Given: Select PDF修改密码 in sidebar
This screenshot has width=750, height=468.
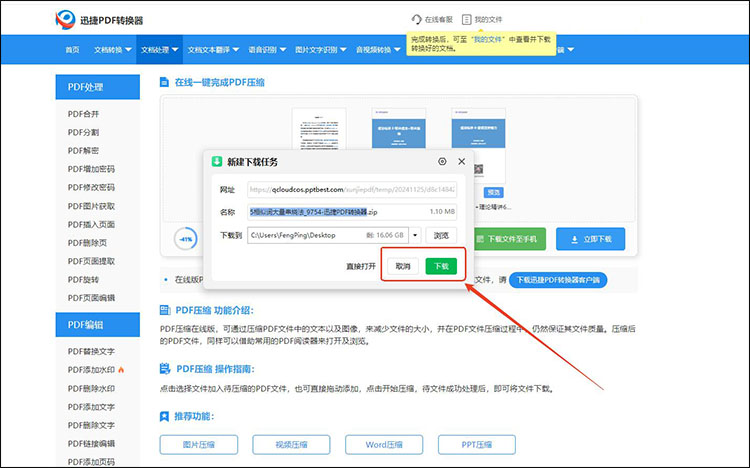Looking at the screenshot, I should [x=91, y=188].
